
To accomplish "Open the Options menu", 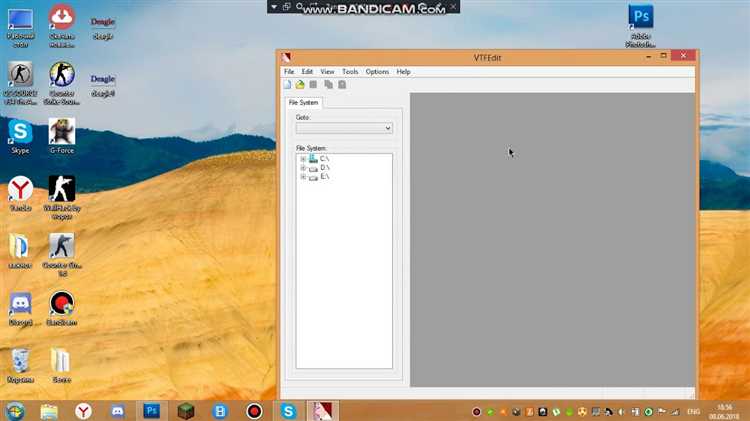I will pos(377,72).
